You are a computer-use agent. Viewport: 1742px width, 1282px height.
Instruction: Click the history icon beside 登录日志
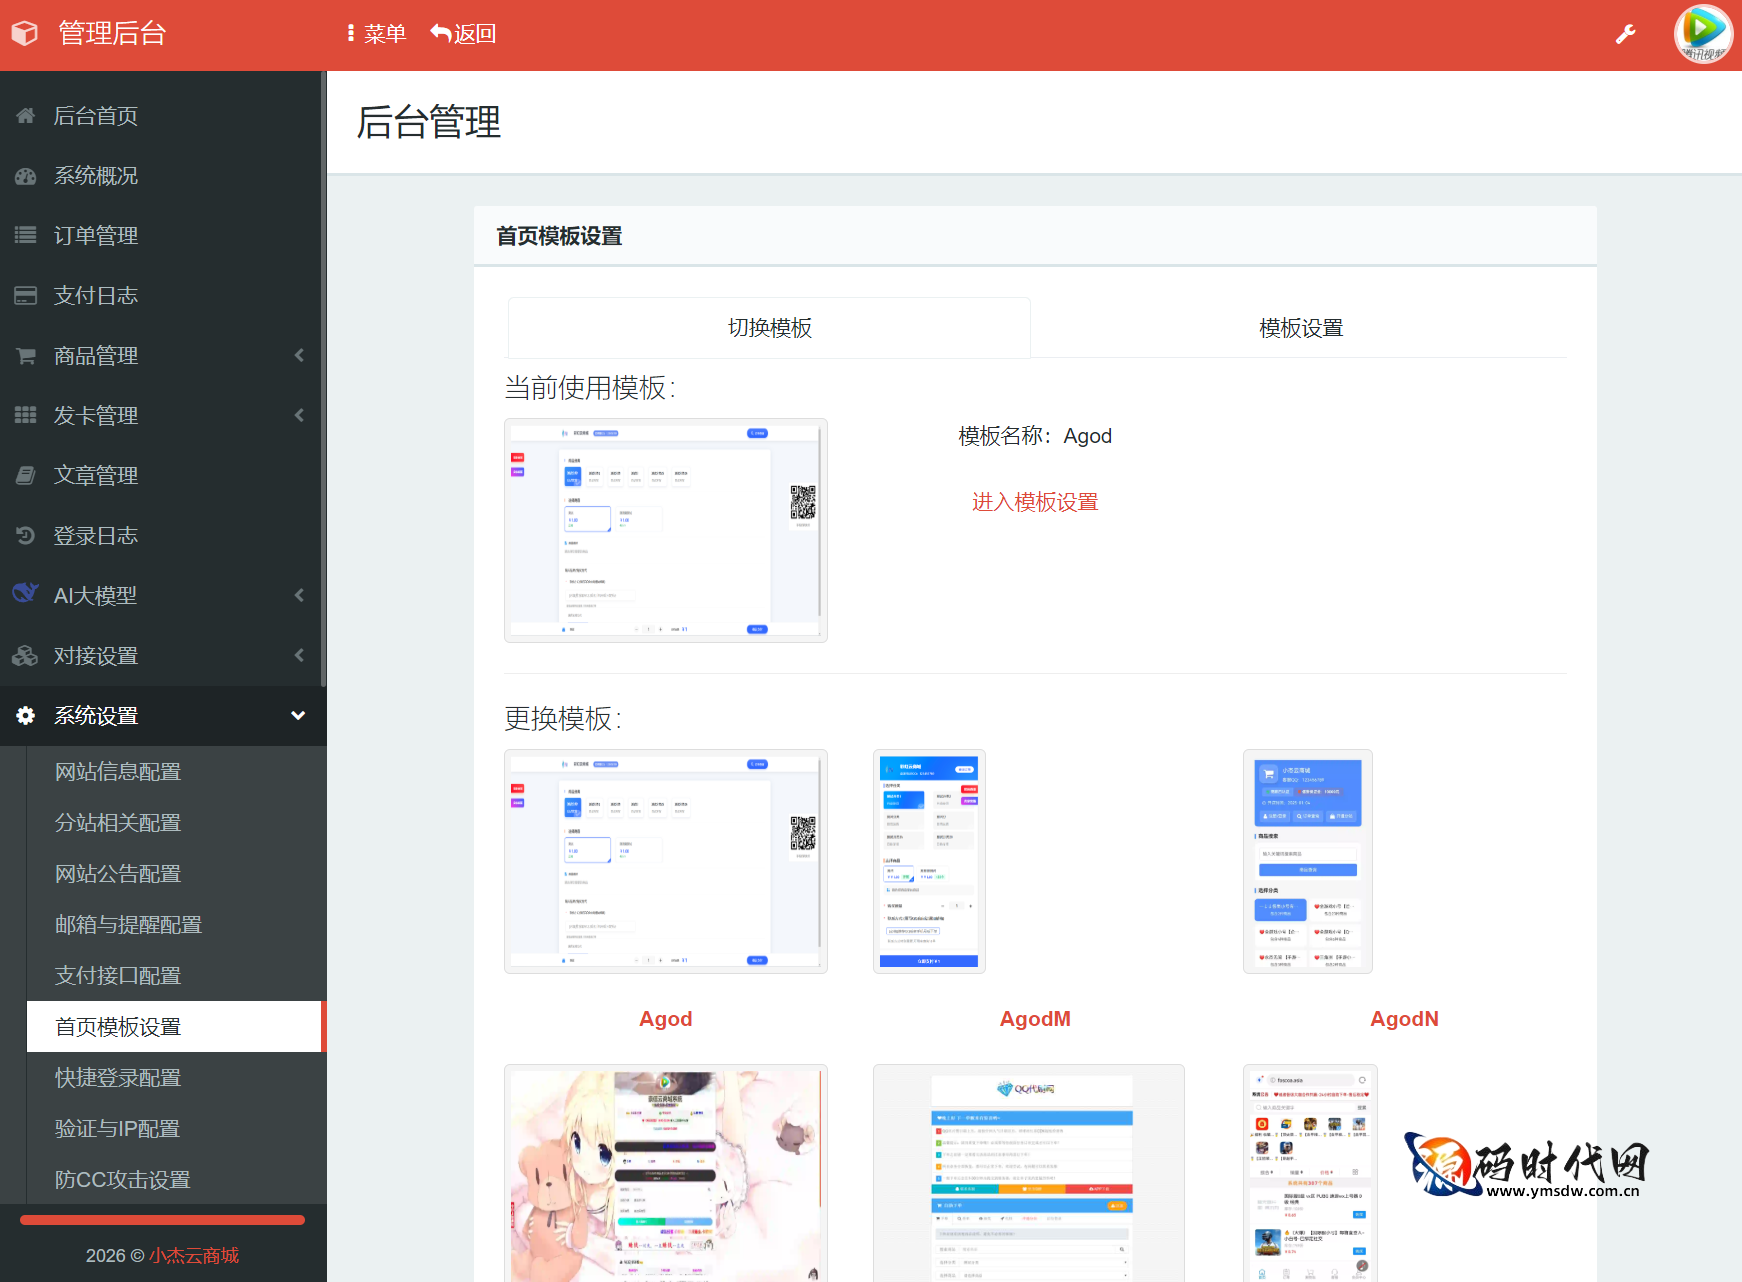pyautogui.click(x=26, y=536)
